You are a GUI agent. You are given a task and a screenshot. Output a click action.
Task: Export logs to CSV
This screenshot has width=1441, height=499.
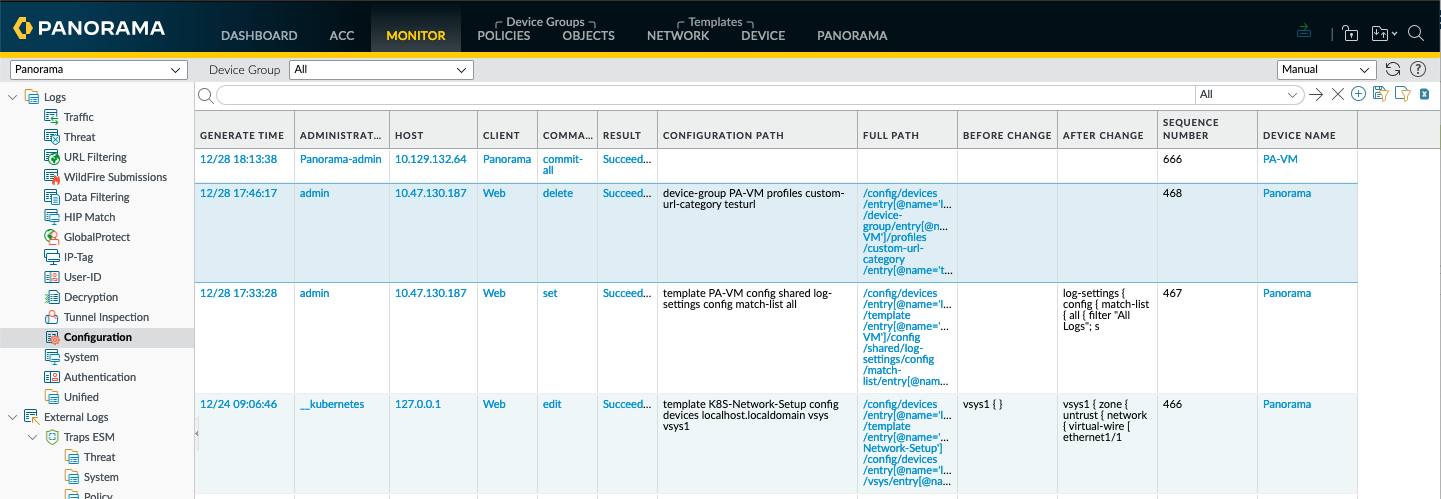pyautogui.click(x=1424, y=94)
